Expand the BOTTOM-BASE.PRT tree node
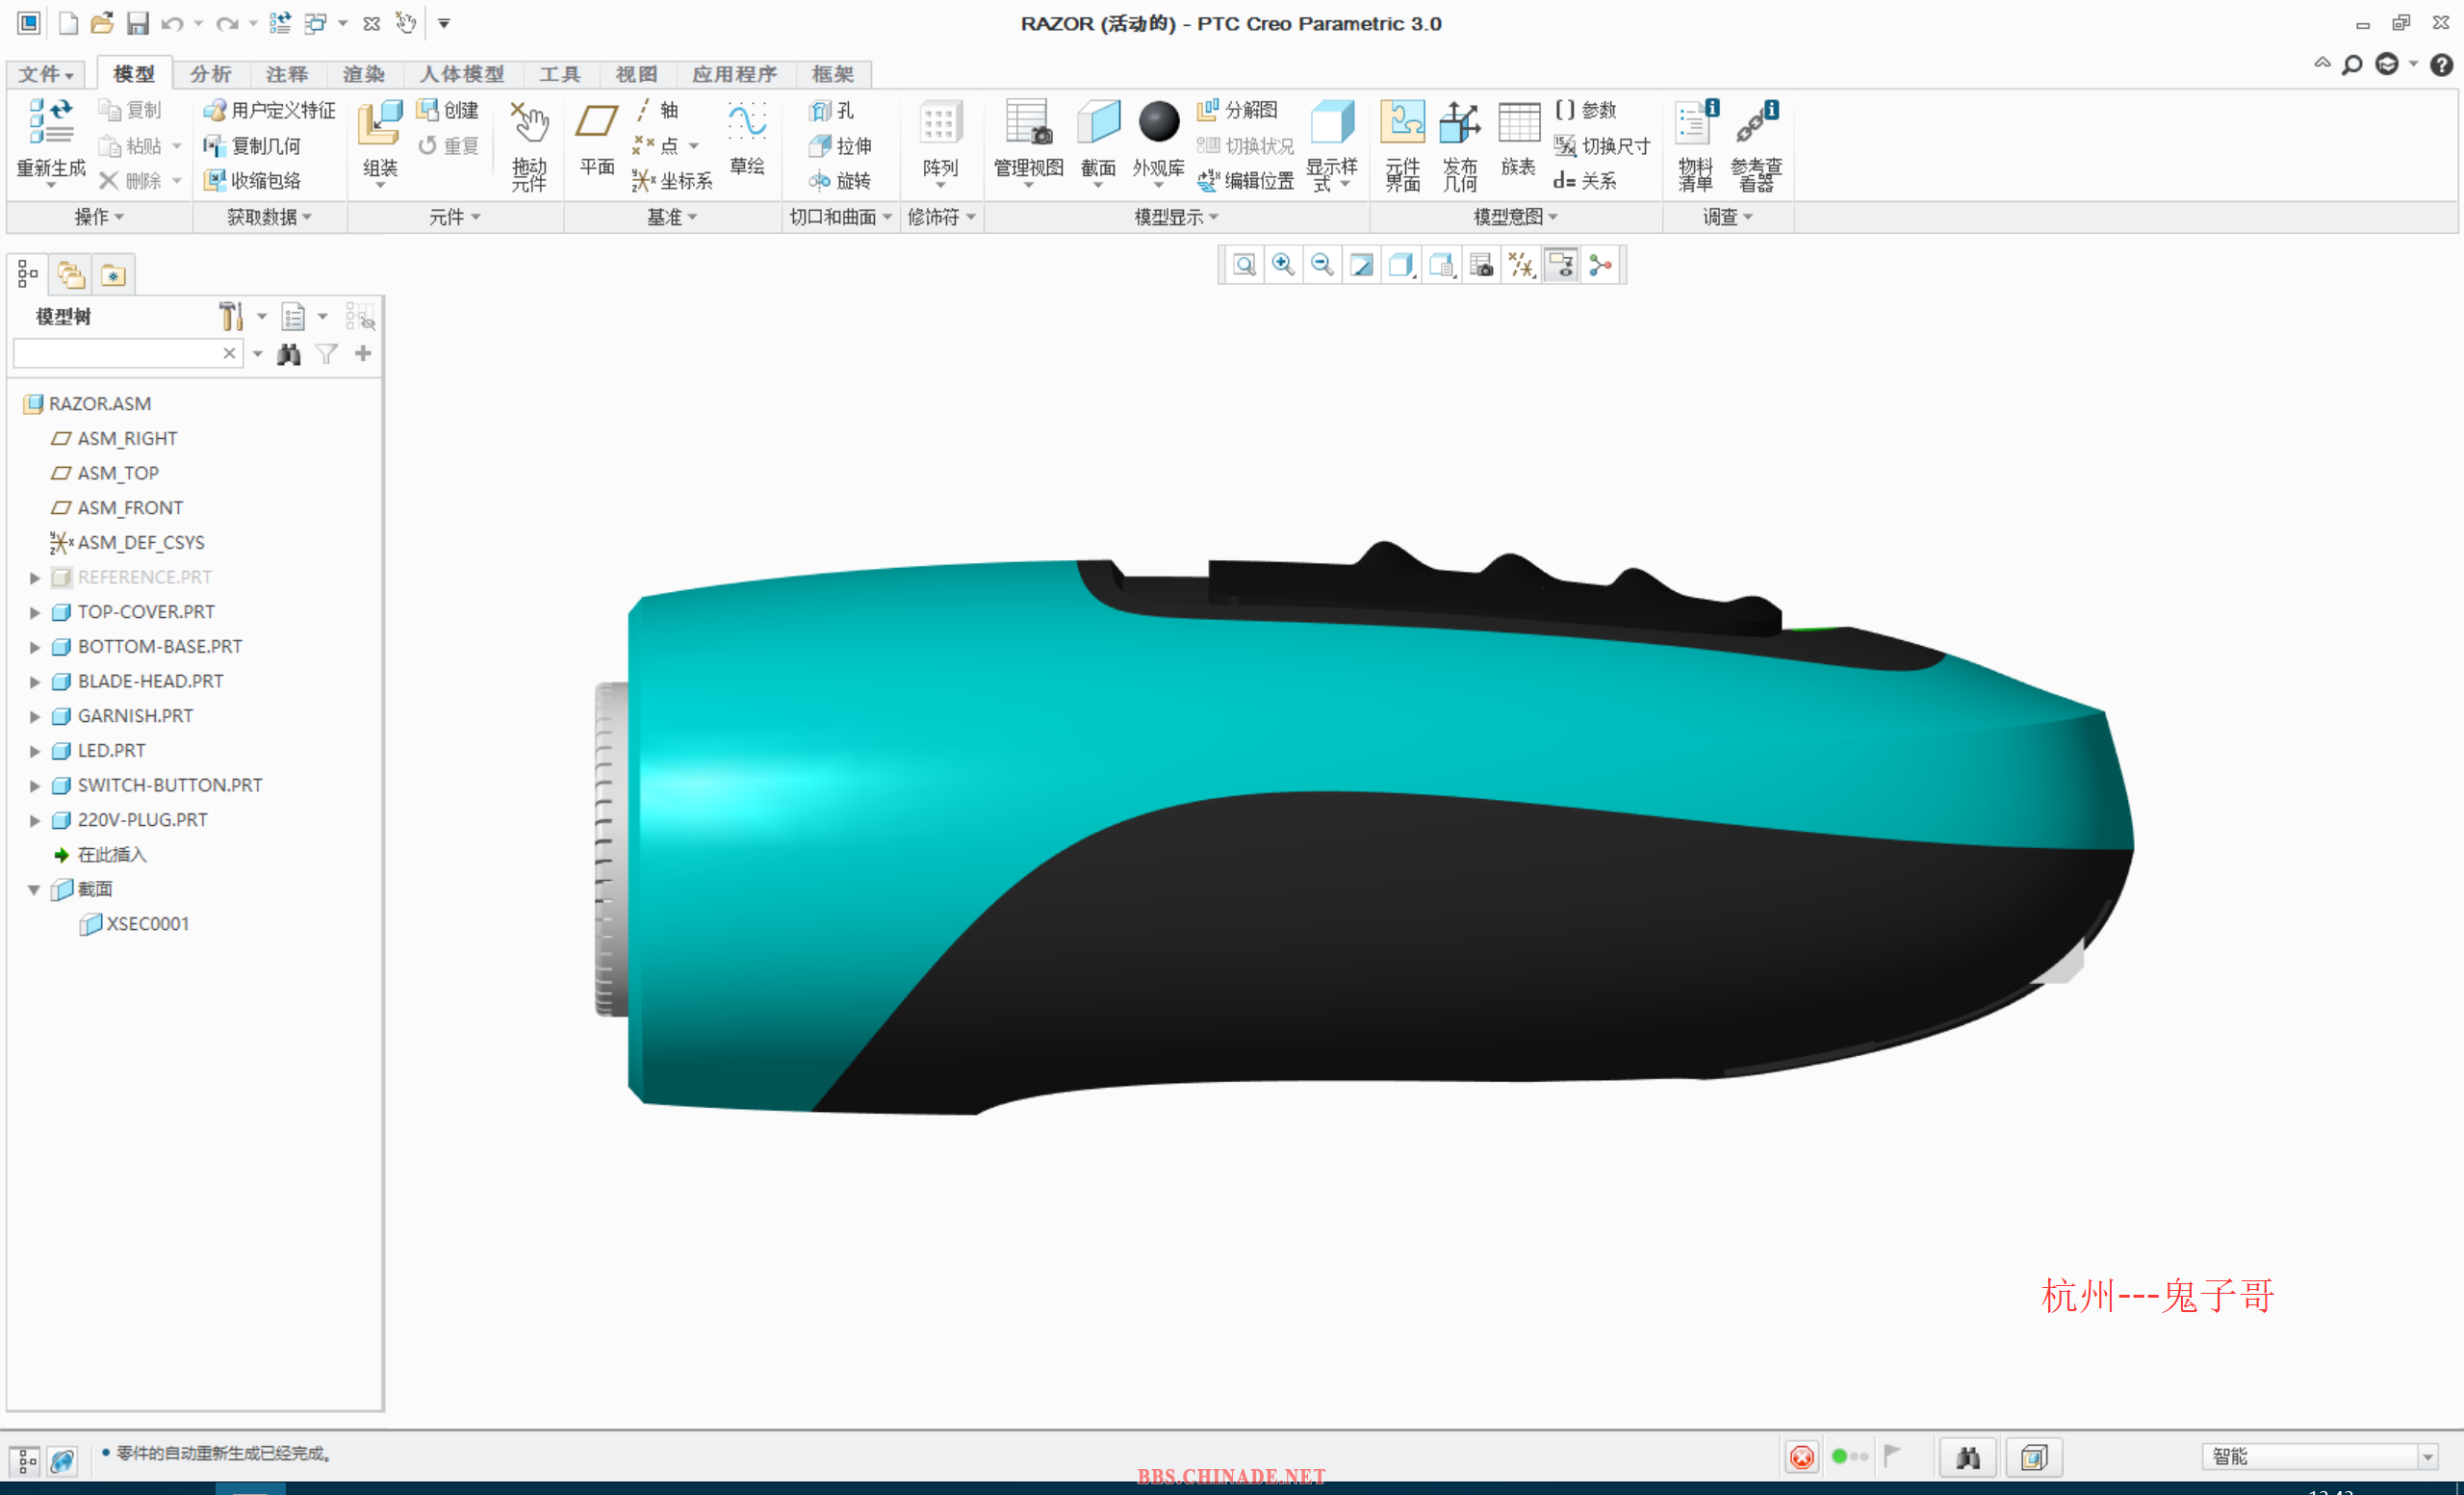 [x=34, y=647]
